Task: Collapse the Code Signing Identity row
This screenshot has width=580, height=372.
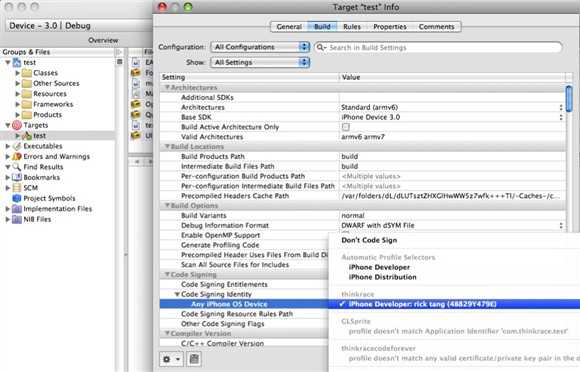Action: [x=177, y=294]
